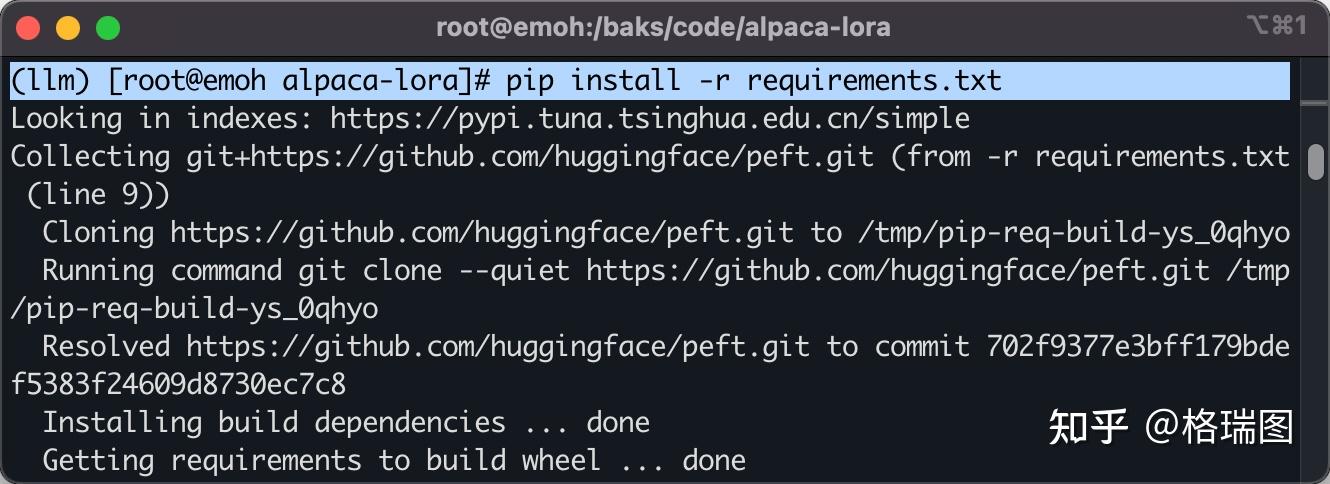The width and height of the screenshot is (1330, 484).
Task: Click the terminal scrollbar thumb
Action: point(1316,162)
